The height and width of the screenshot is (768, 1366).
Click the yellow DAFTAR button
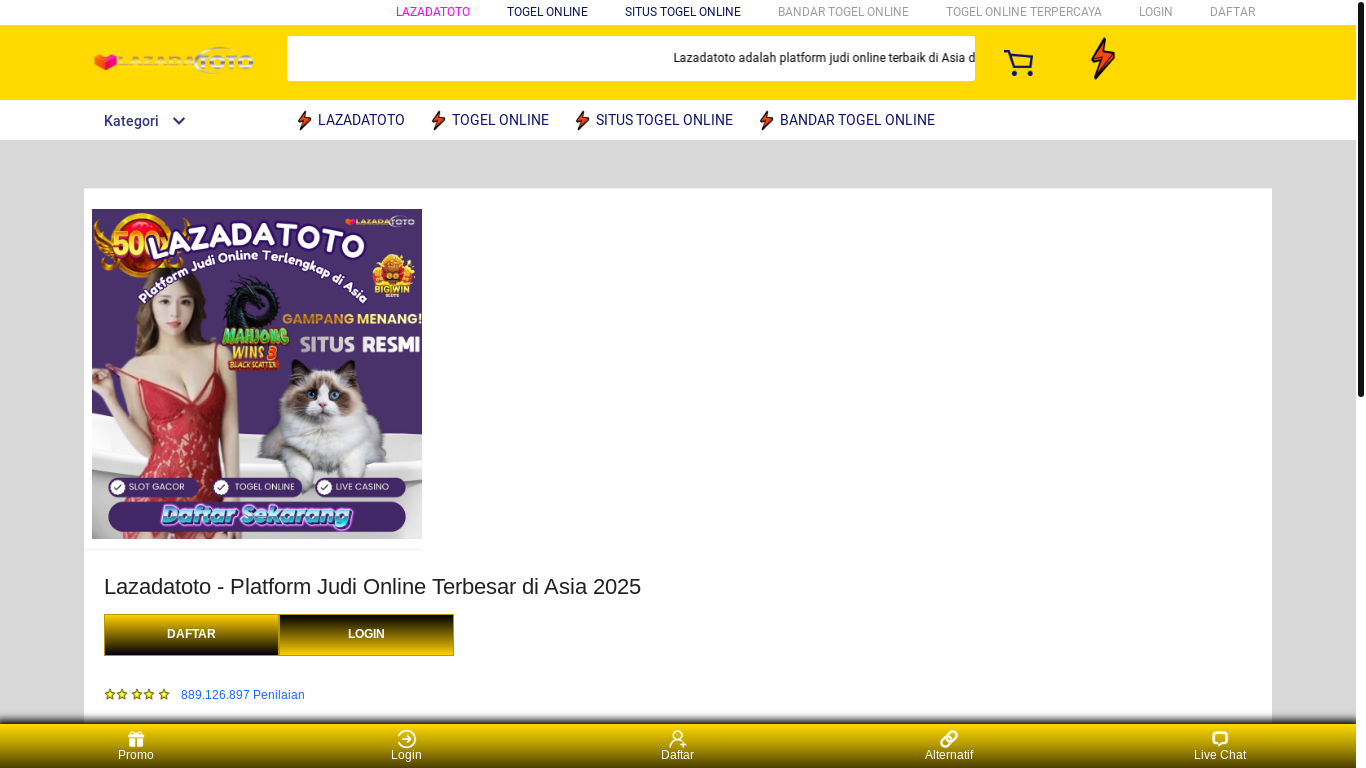(x=191, y=635)
